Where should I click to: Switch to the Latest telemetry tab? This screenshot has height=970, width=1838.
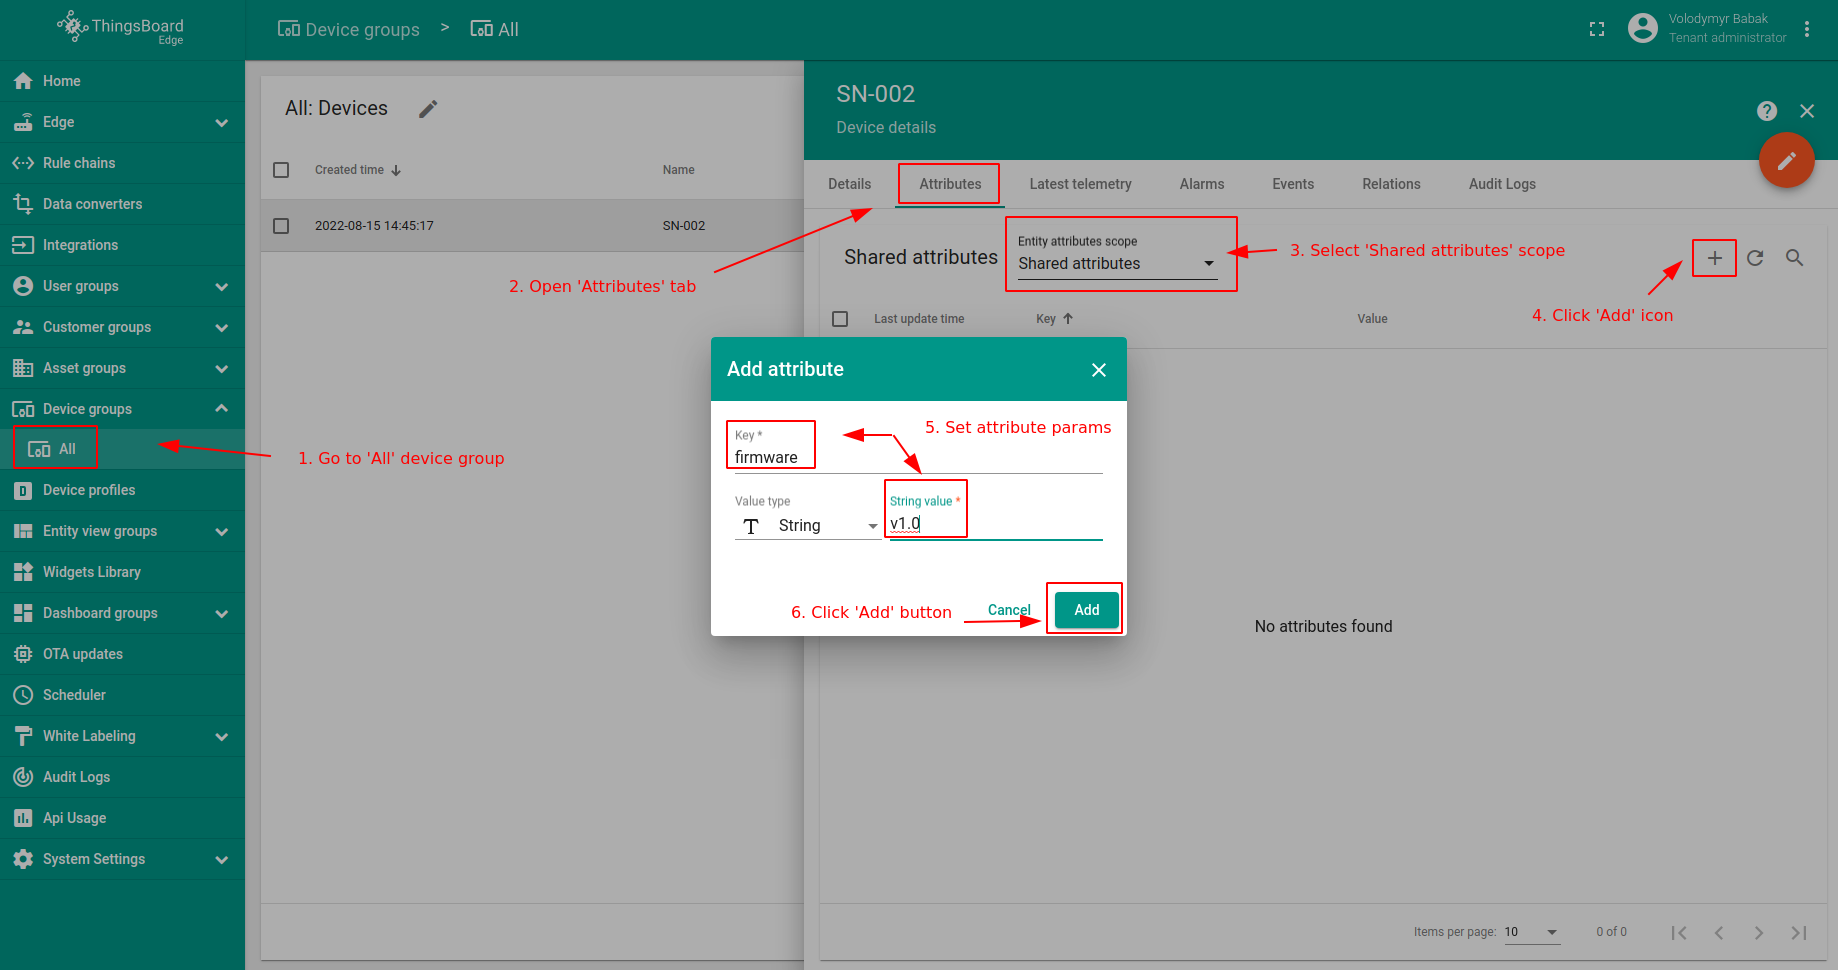pos(1080,184)
